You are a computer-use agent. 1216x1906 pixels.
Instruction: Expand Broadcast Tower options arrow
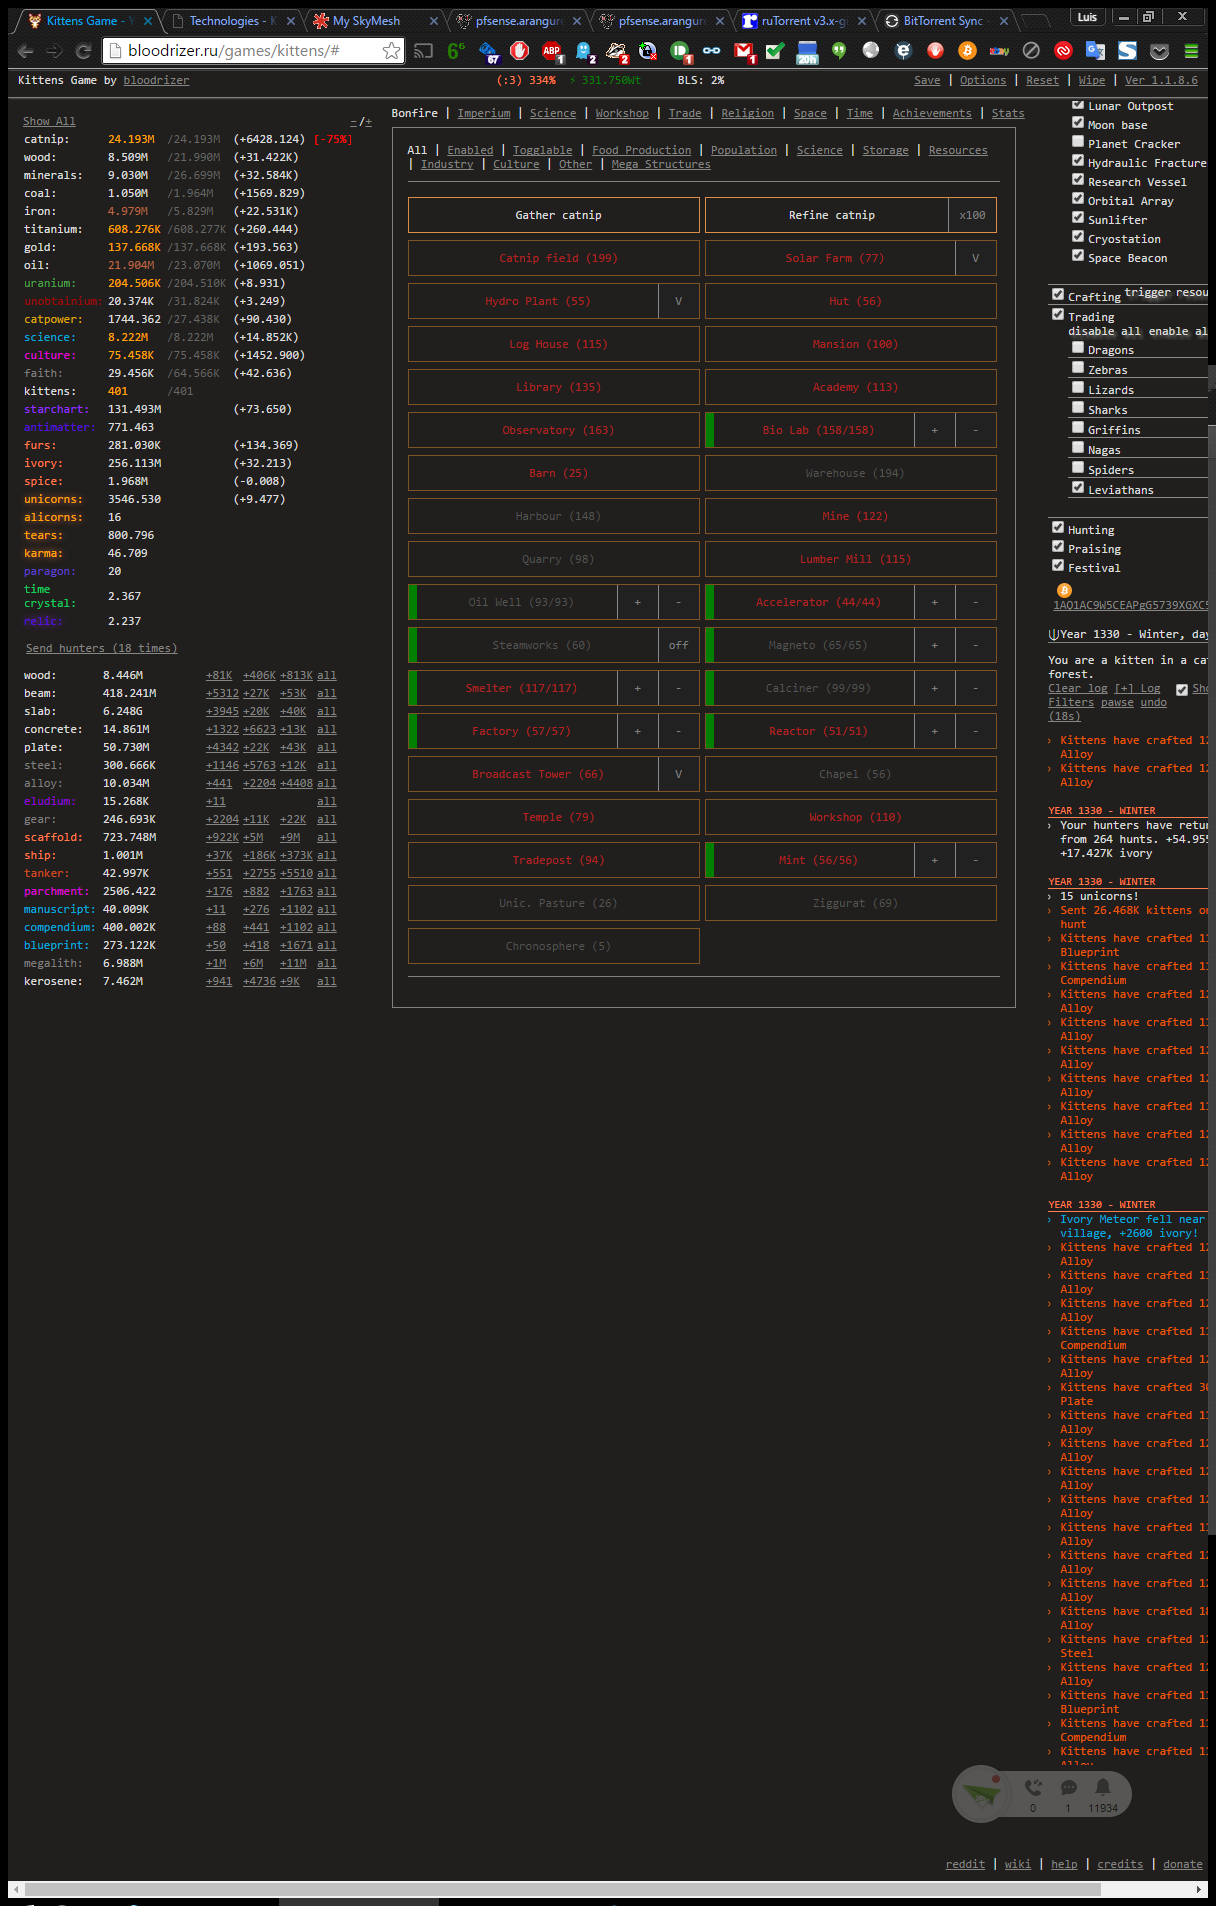678,774
